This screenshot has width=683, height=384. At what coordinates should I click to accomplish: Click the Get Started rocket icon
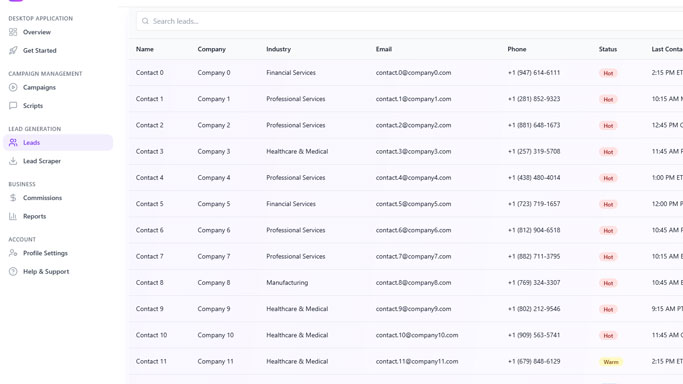click(13, 51)
